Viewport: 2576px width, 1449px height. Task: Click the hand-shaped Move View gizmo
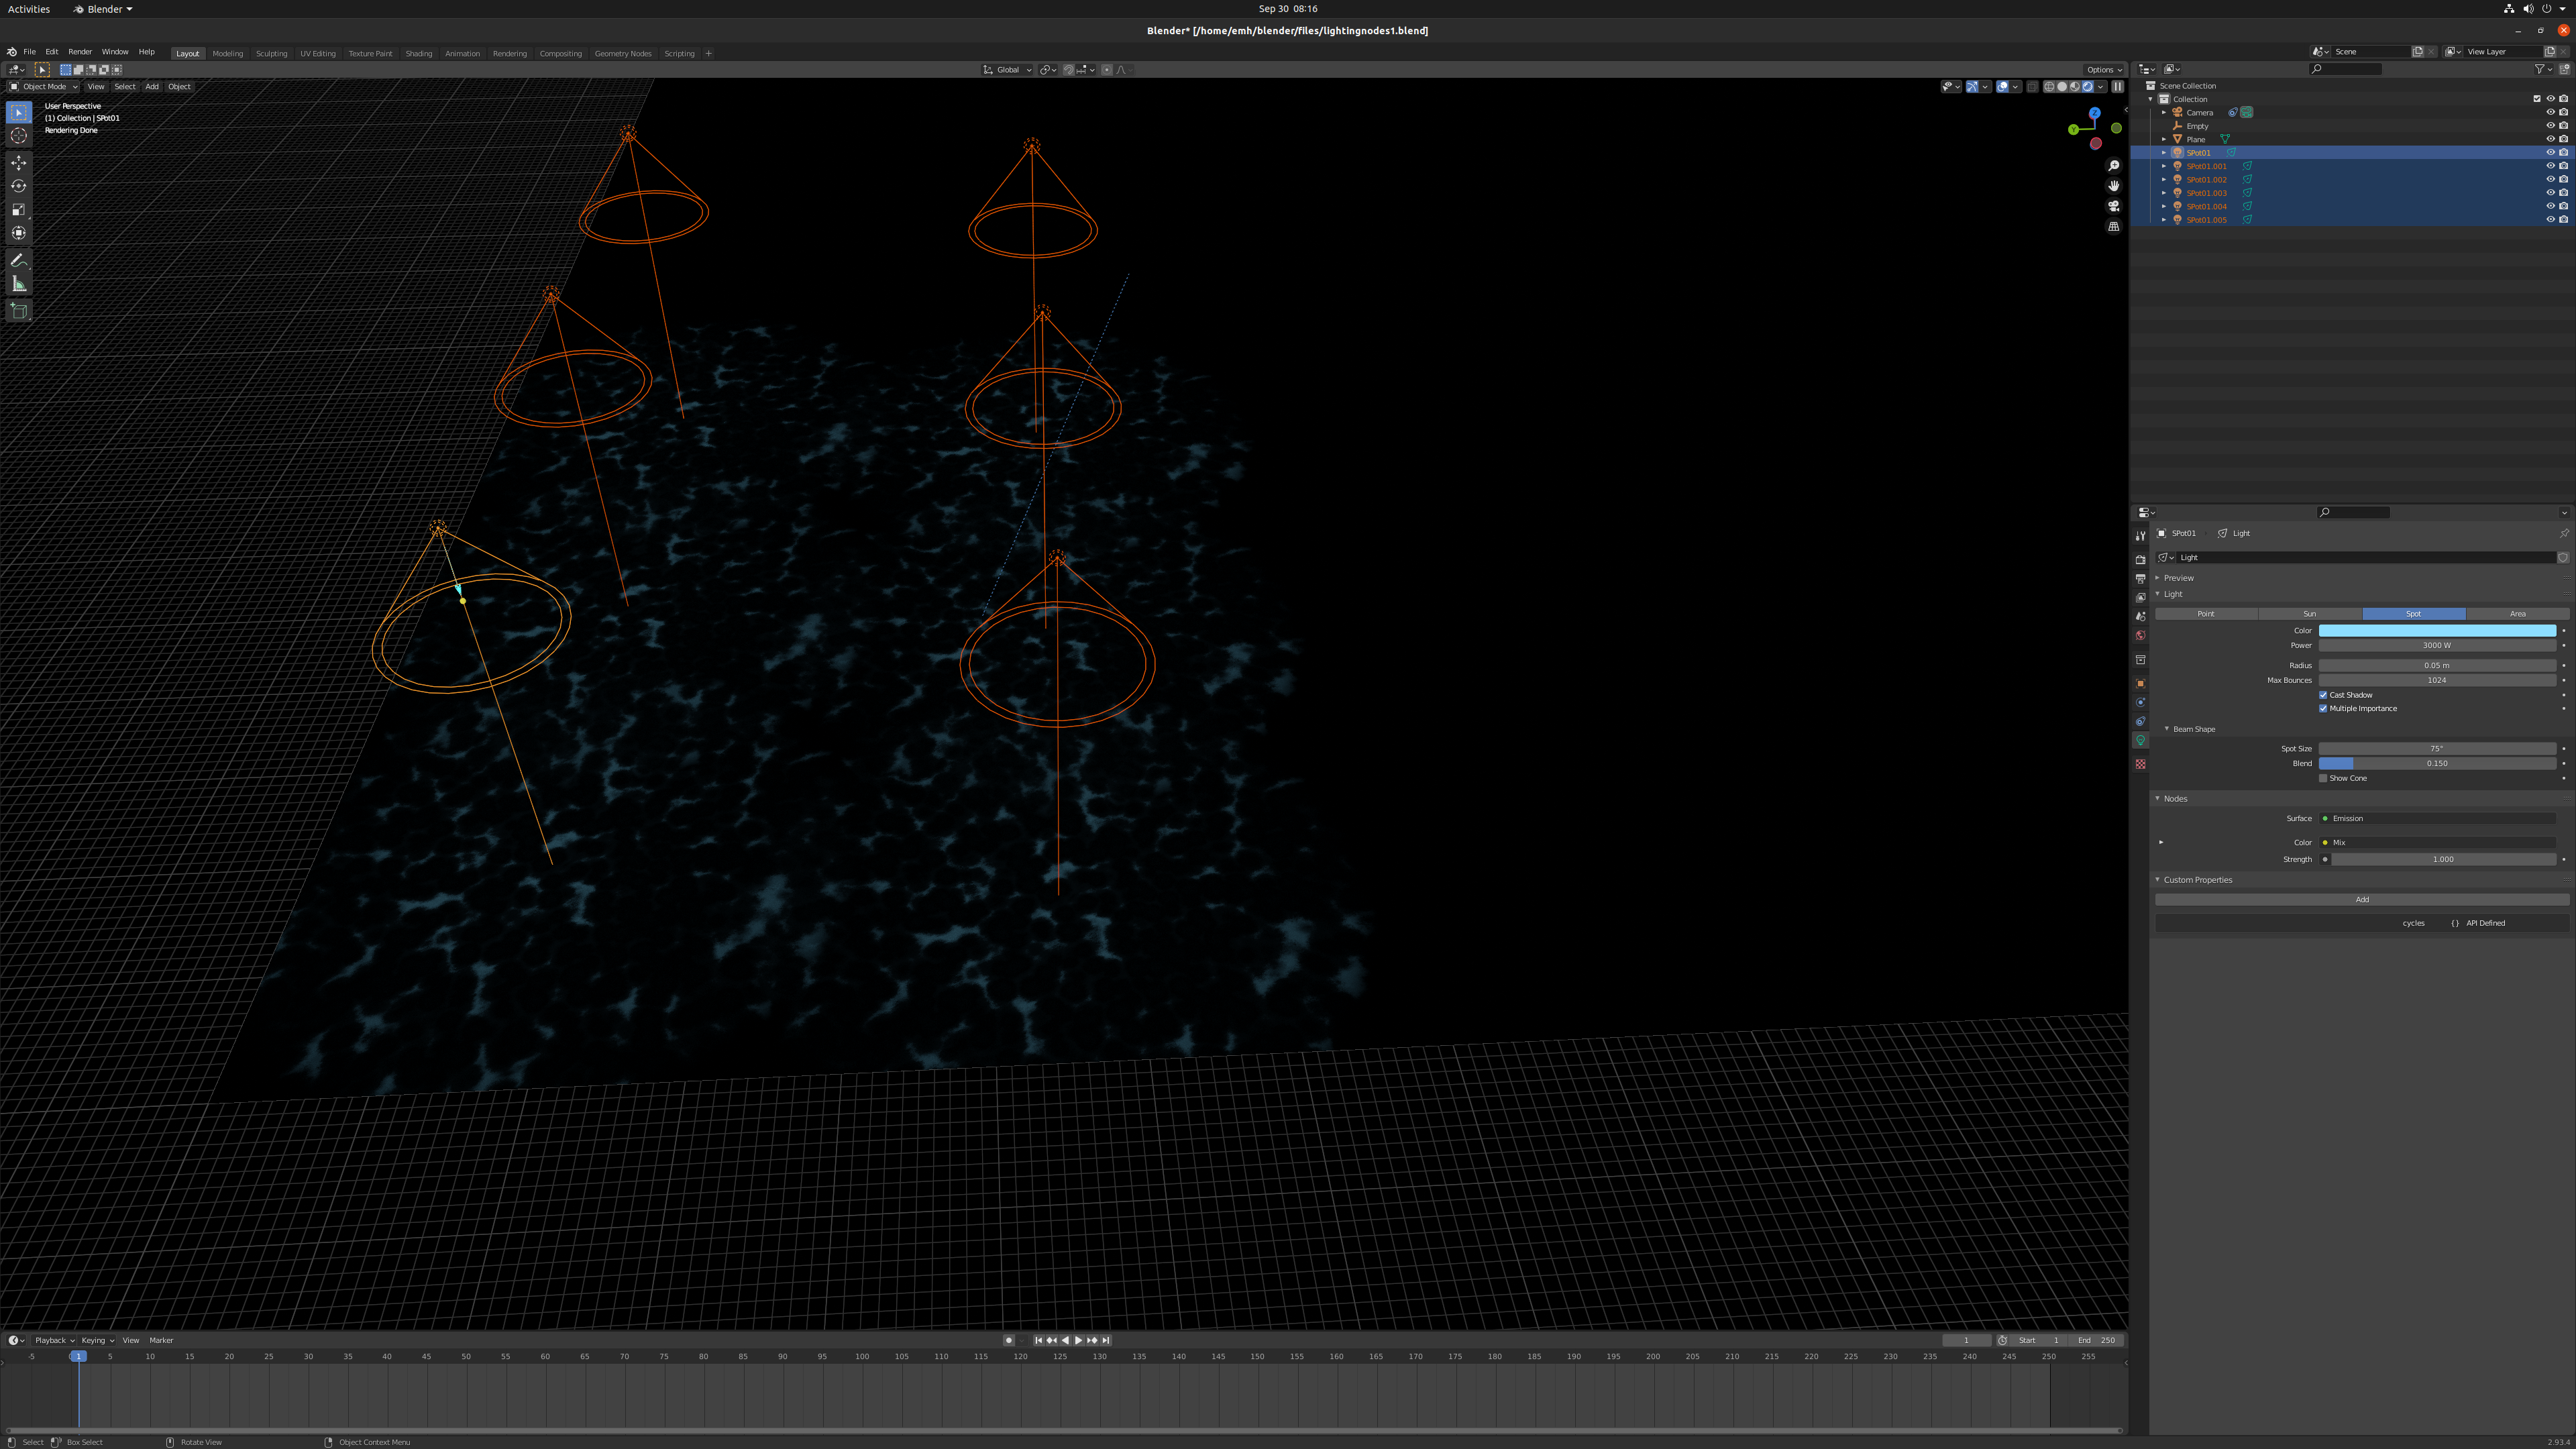2113,186
